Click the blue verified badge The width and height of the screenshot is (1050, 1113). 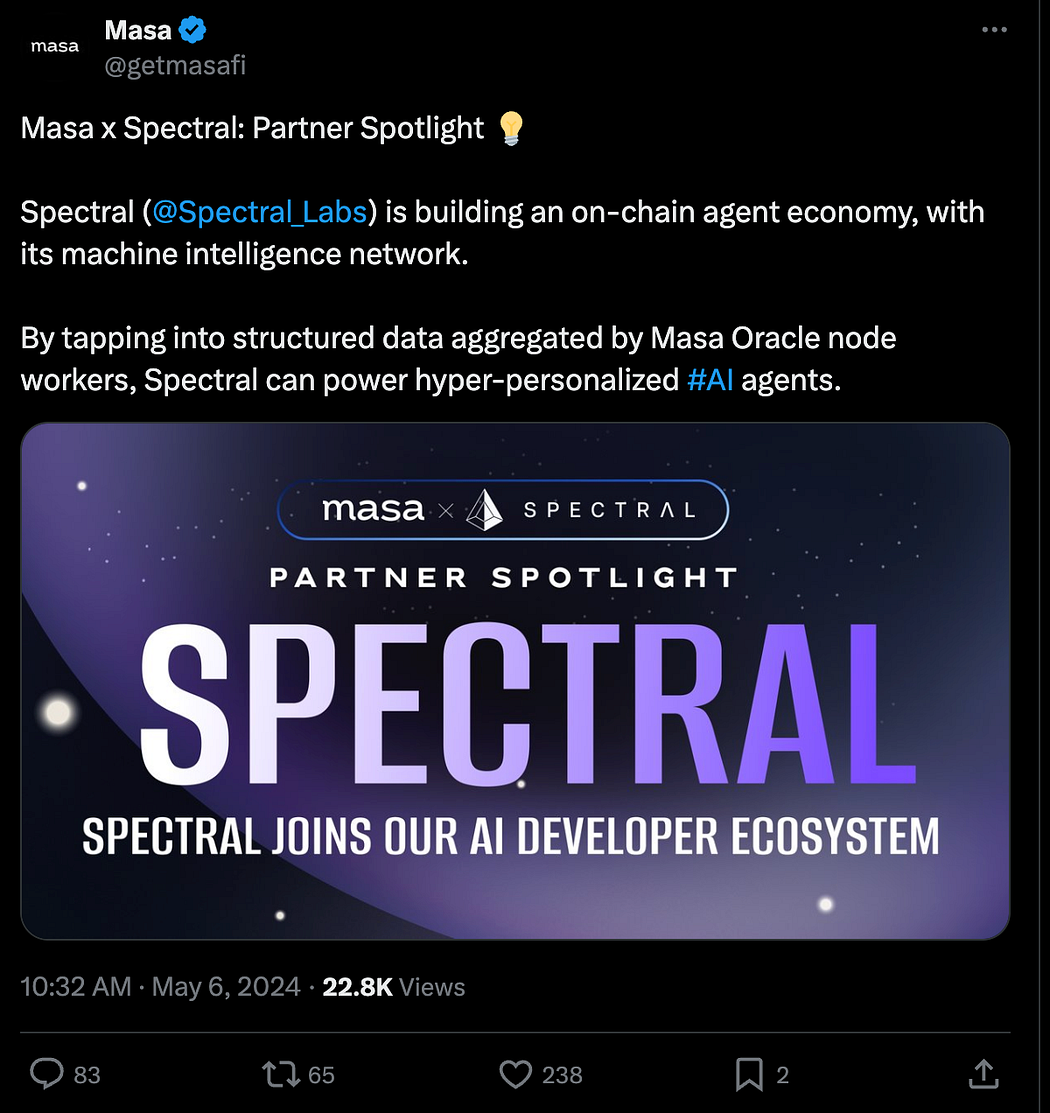coord(192,30)
